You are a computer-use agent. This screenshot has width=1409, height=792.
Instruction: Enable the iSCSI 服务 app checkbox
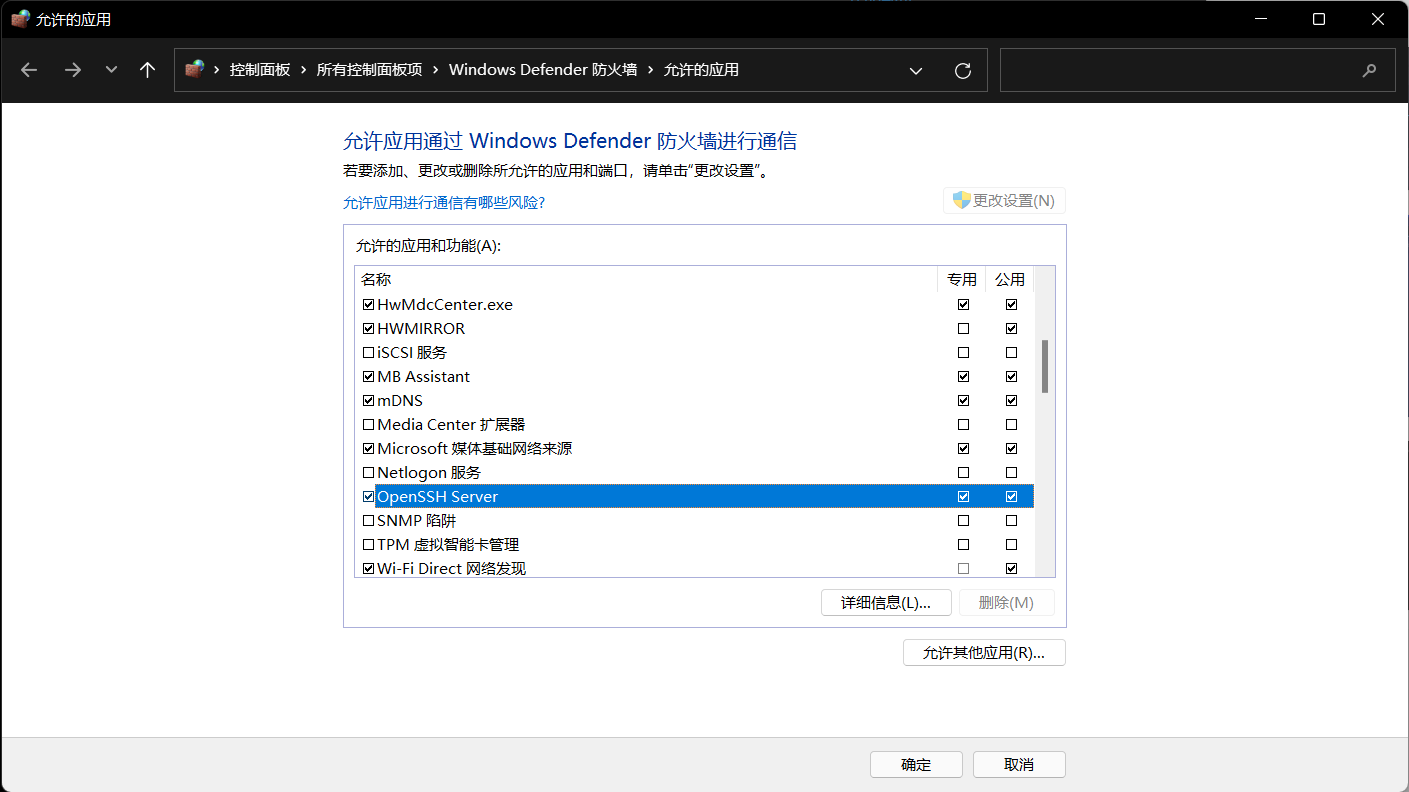coord(368,353)
